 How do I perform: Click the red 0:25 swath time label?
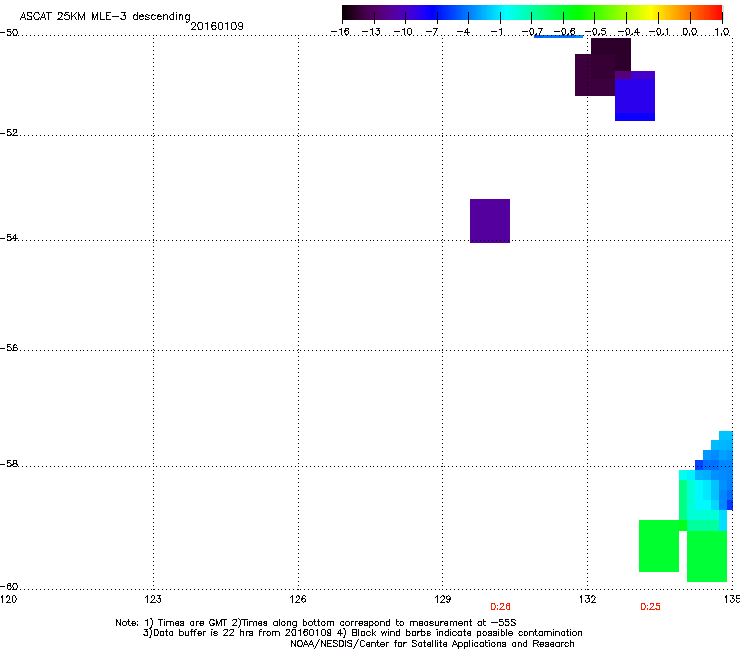(x=650, y=607)
